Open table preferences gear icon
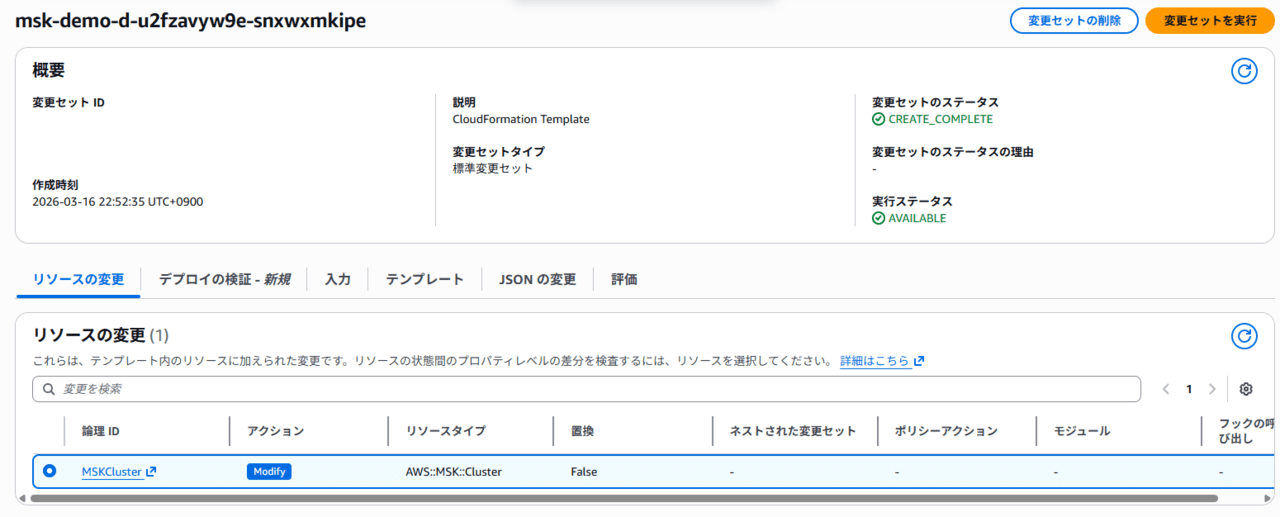 1246,389
